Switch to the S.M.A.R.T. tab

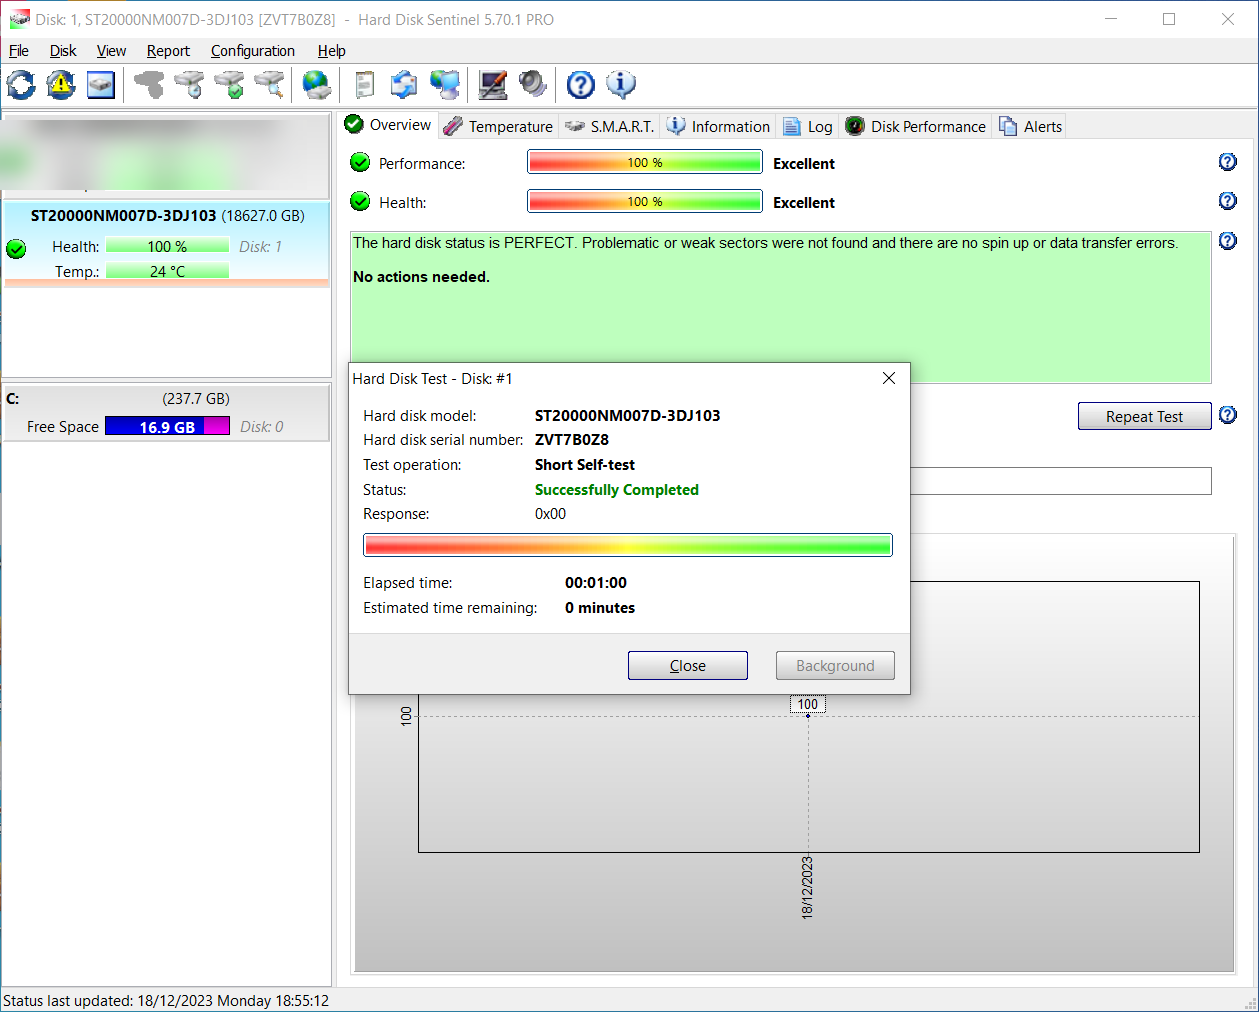point(609,126)
